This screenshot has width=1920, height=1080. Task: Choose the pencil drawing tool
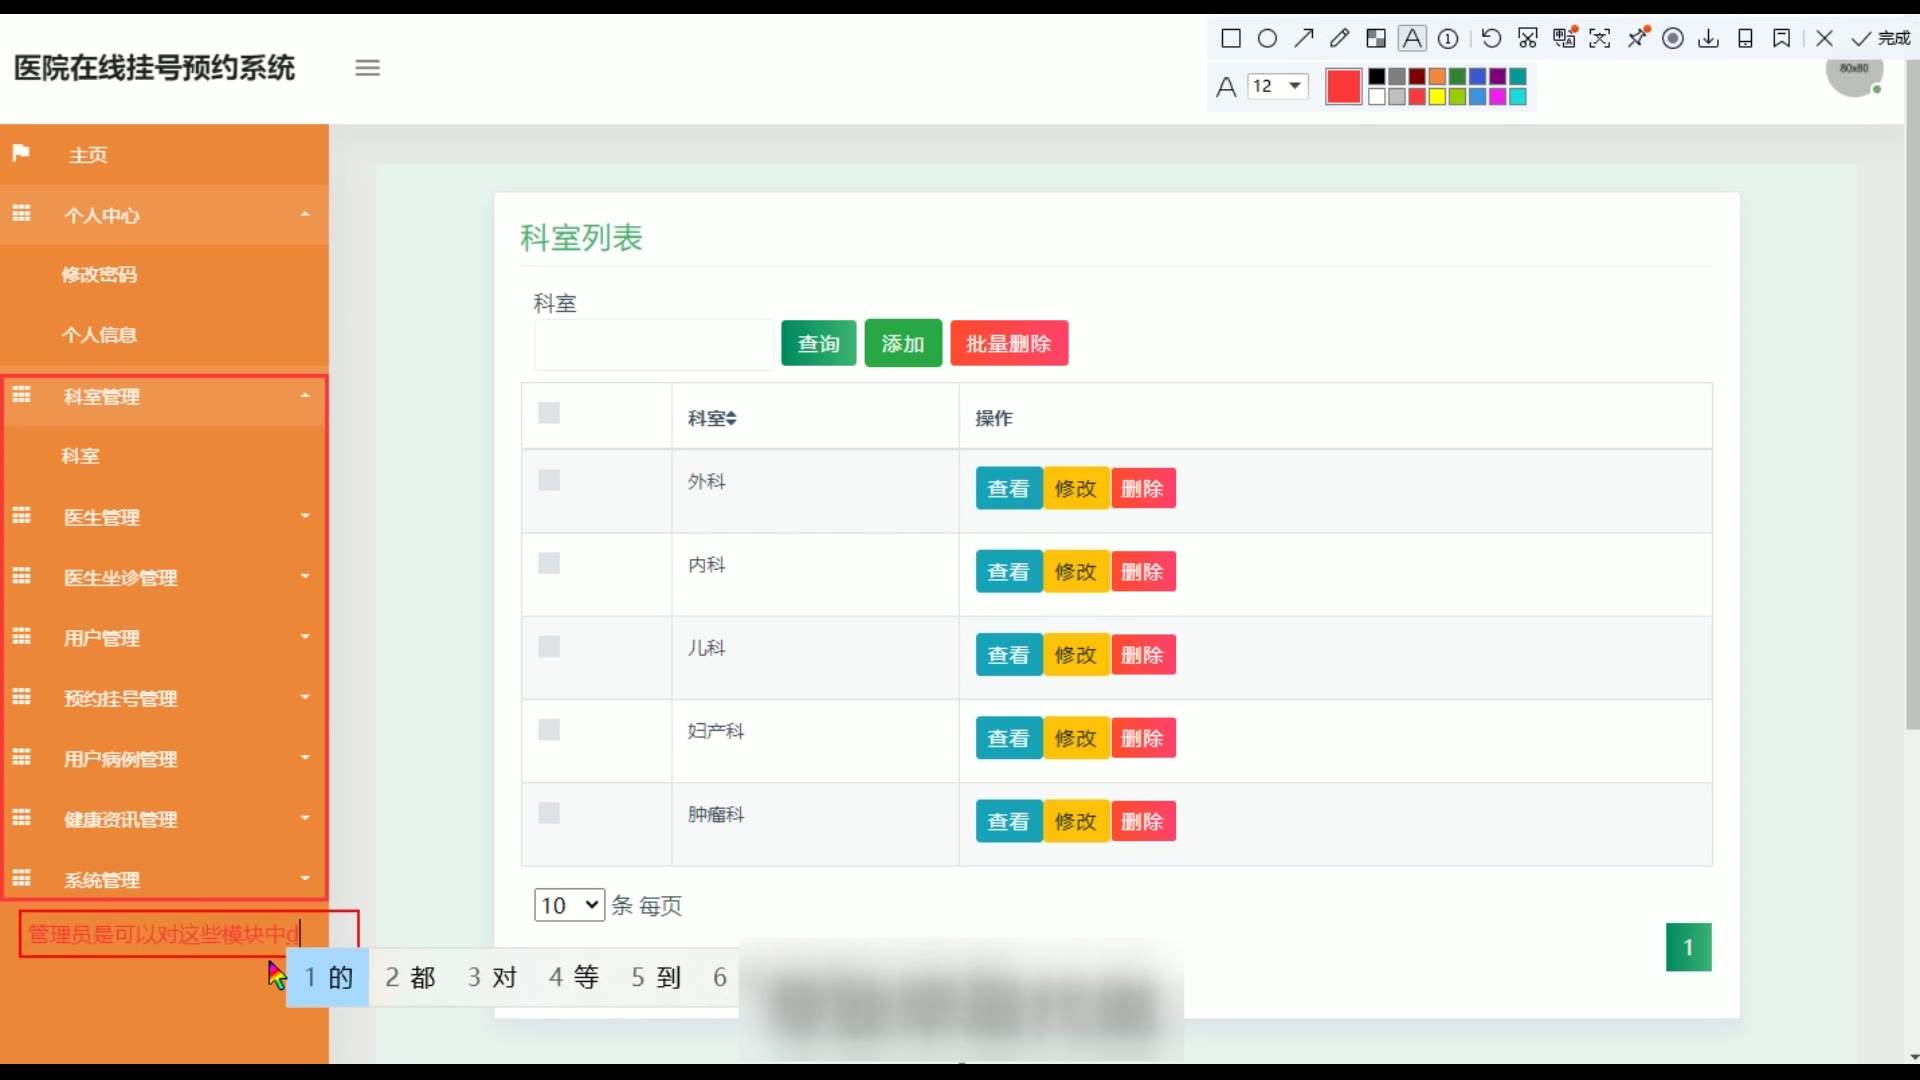[1339, 38]
